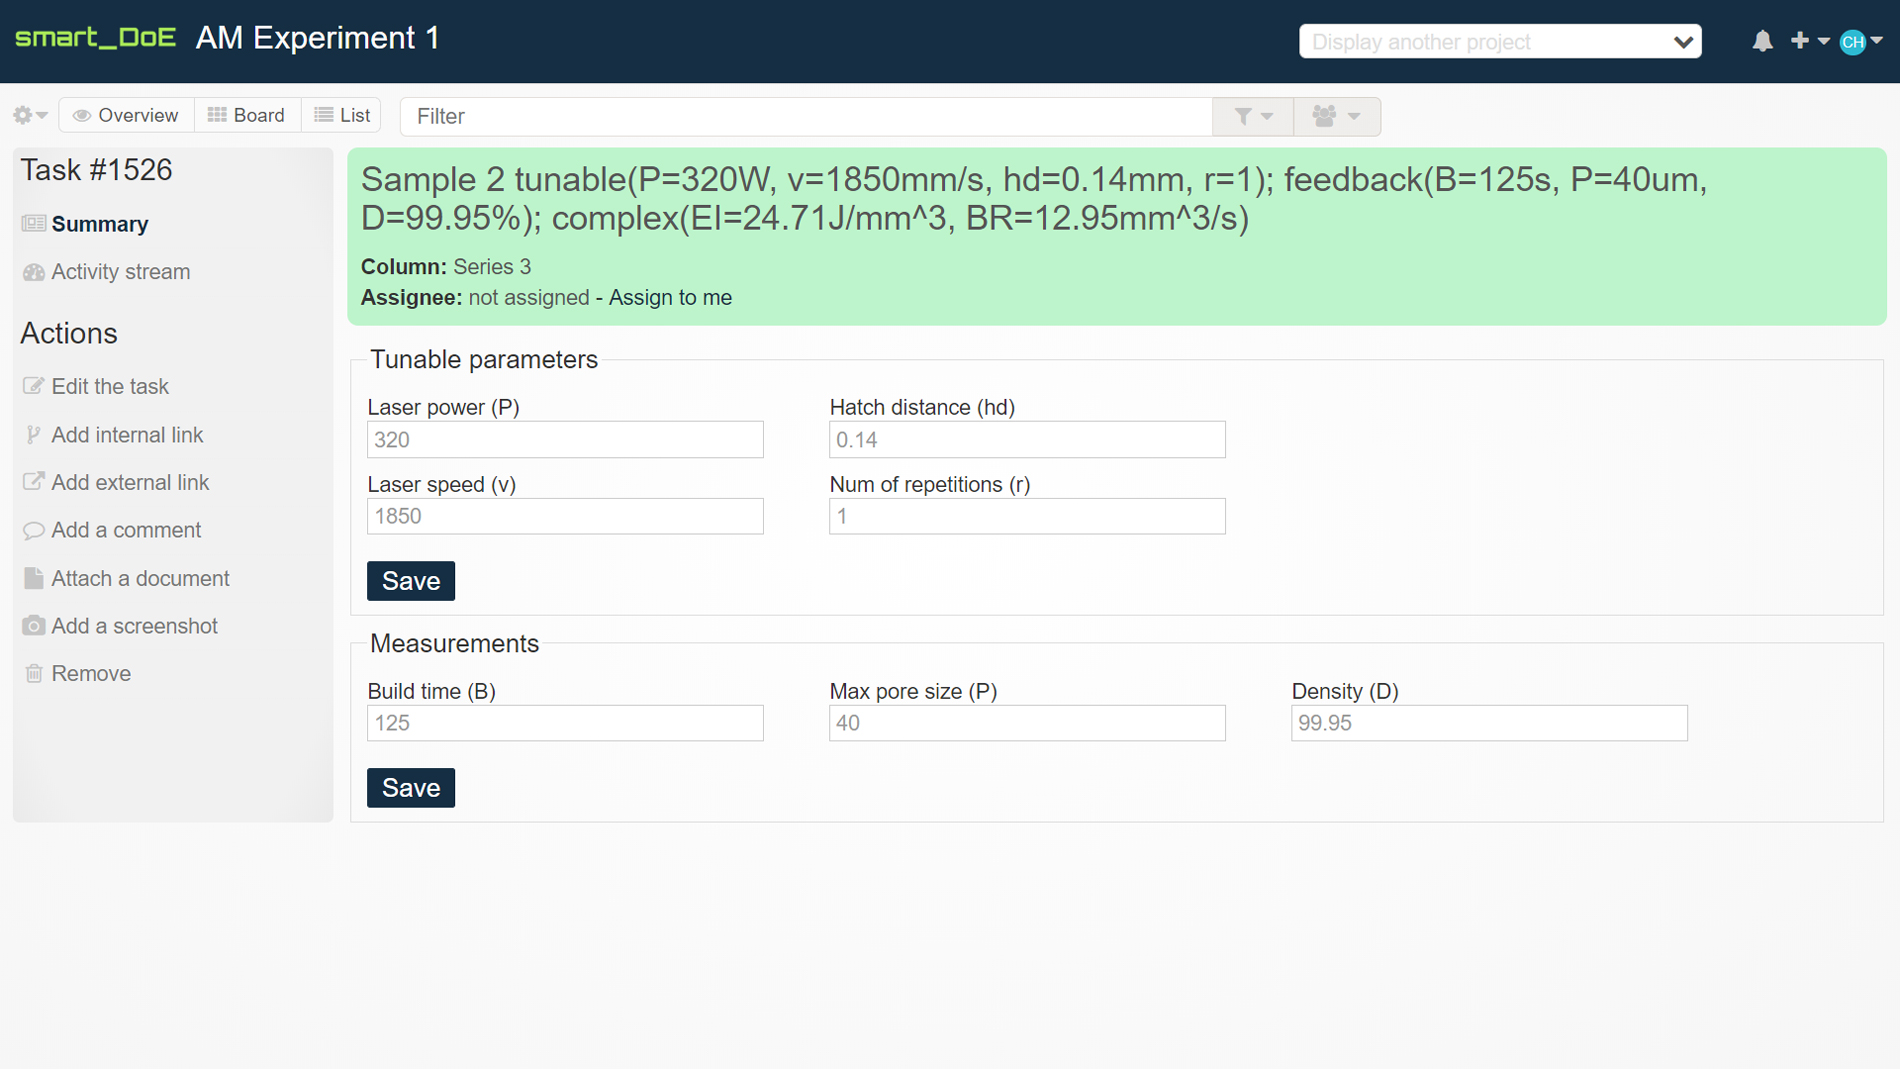The width and height of the screenshot is (1900, 1069).
Task: Click Add external link
Action: [x=130, y=482]
